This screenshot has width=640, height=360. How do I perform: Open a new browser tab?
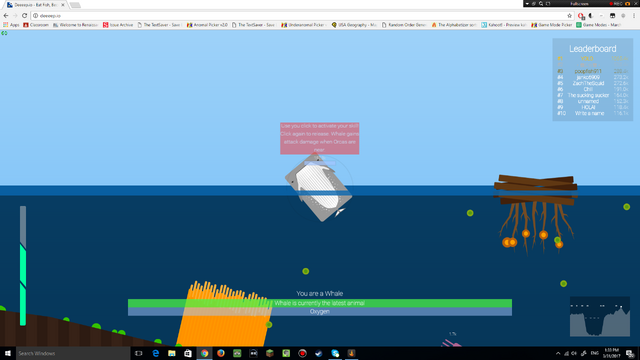(75, 5)
